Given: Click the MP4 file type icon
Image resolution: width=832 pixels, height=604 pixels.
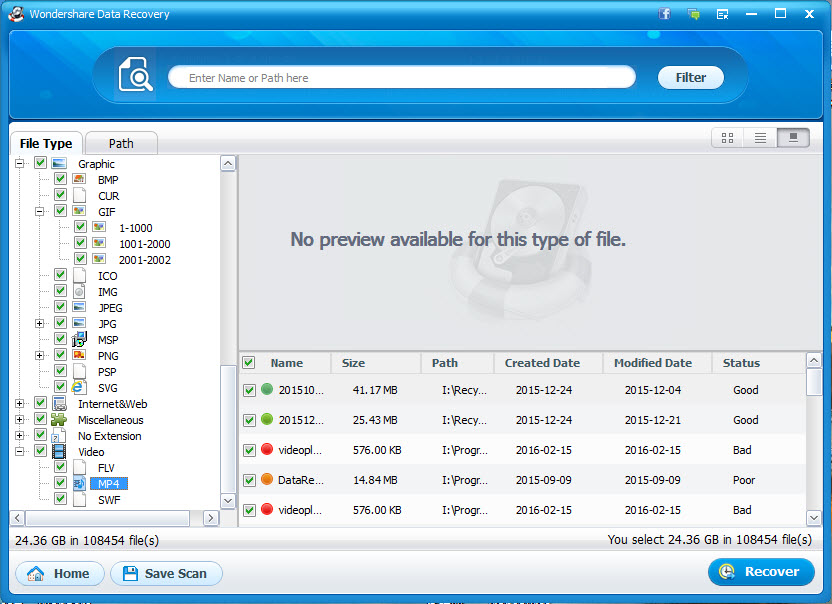Looking at the screenshot, I should (79, 483).
